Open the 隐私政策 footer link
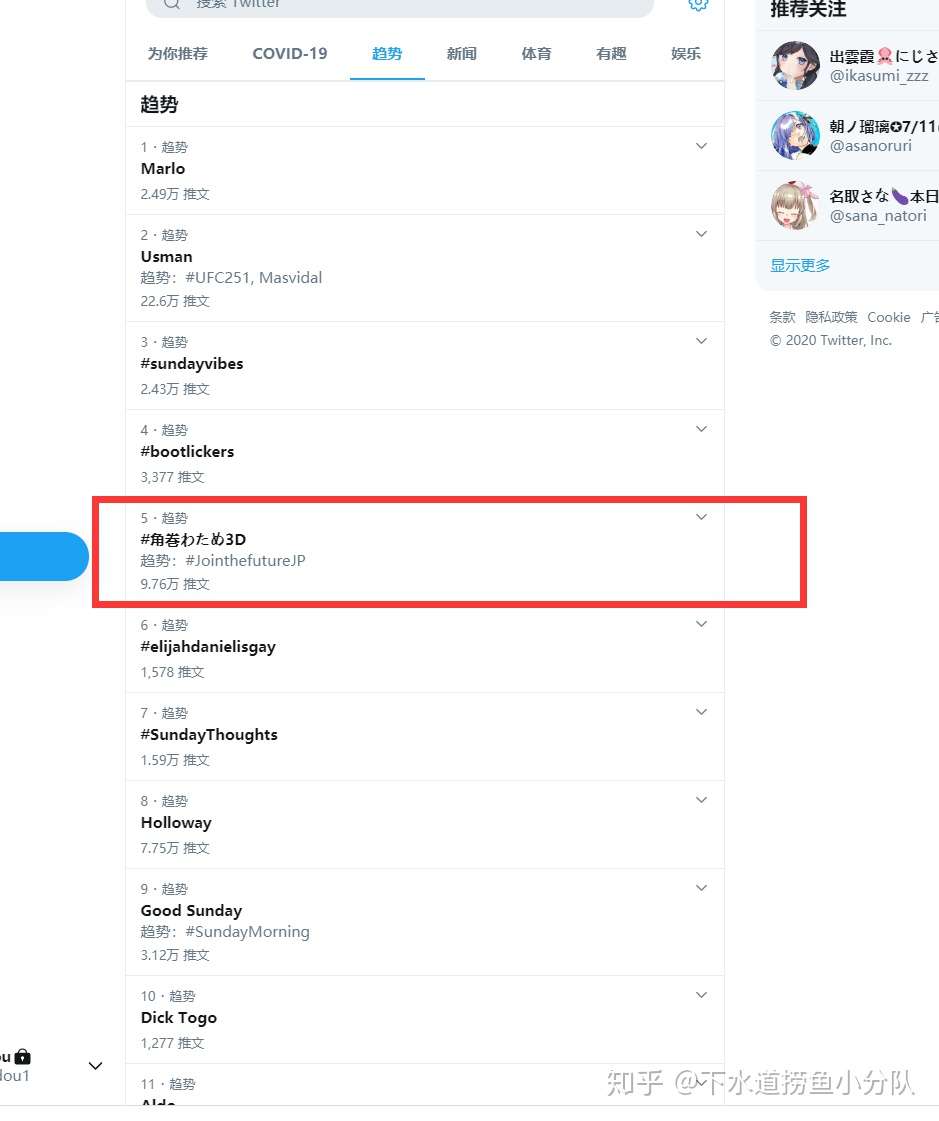 pos(831,317)
